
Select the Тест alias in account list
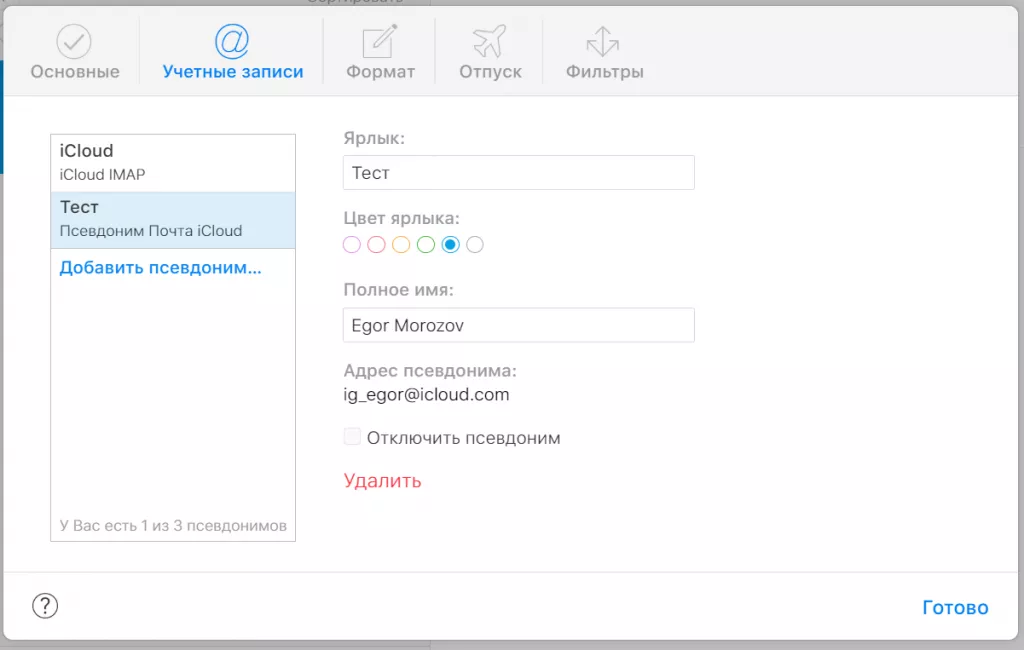pos(173,219)
